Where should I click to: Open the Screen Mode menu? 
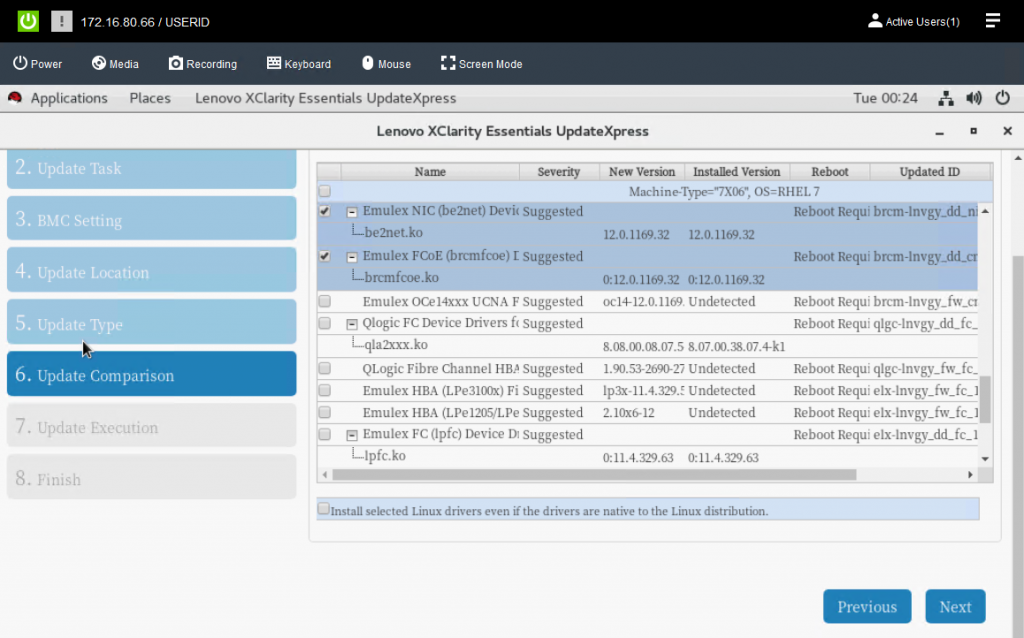pyautogui.click(x=481, y=63)
